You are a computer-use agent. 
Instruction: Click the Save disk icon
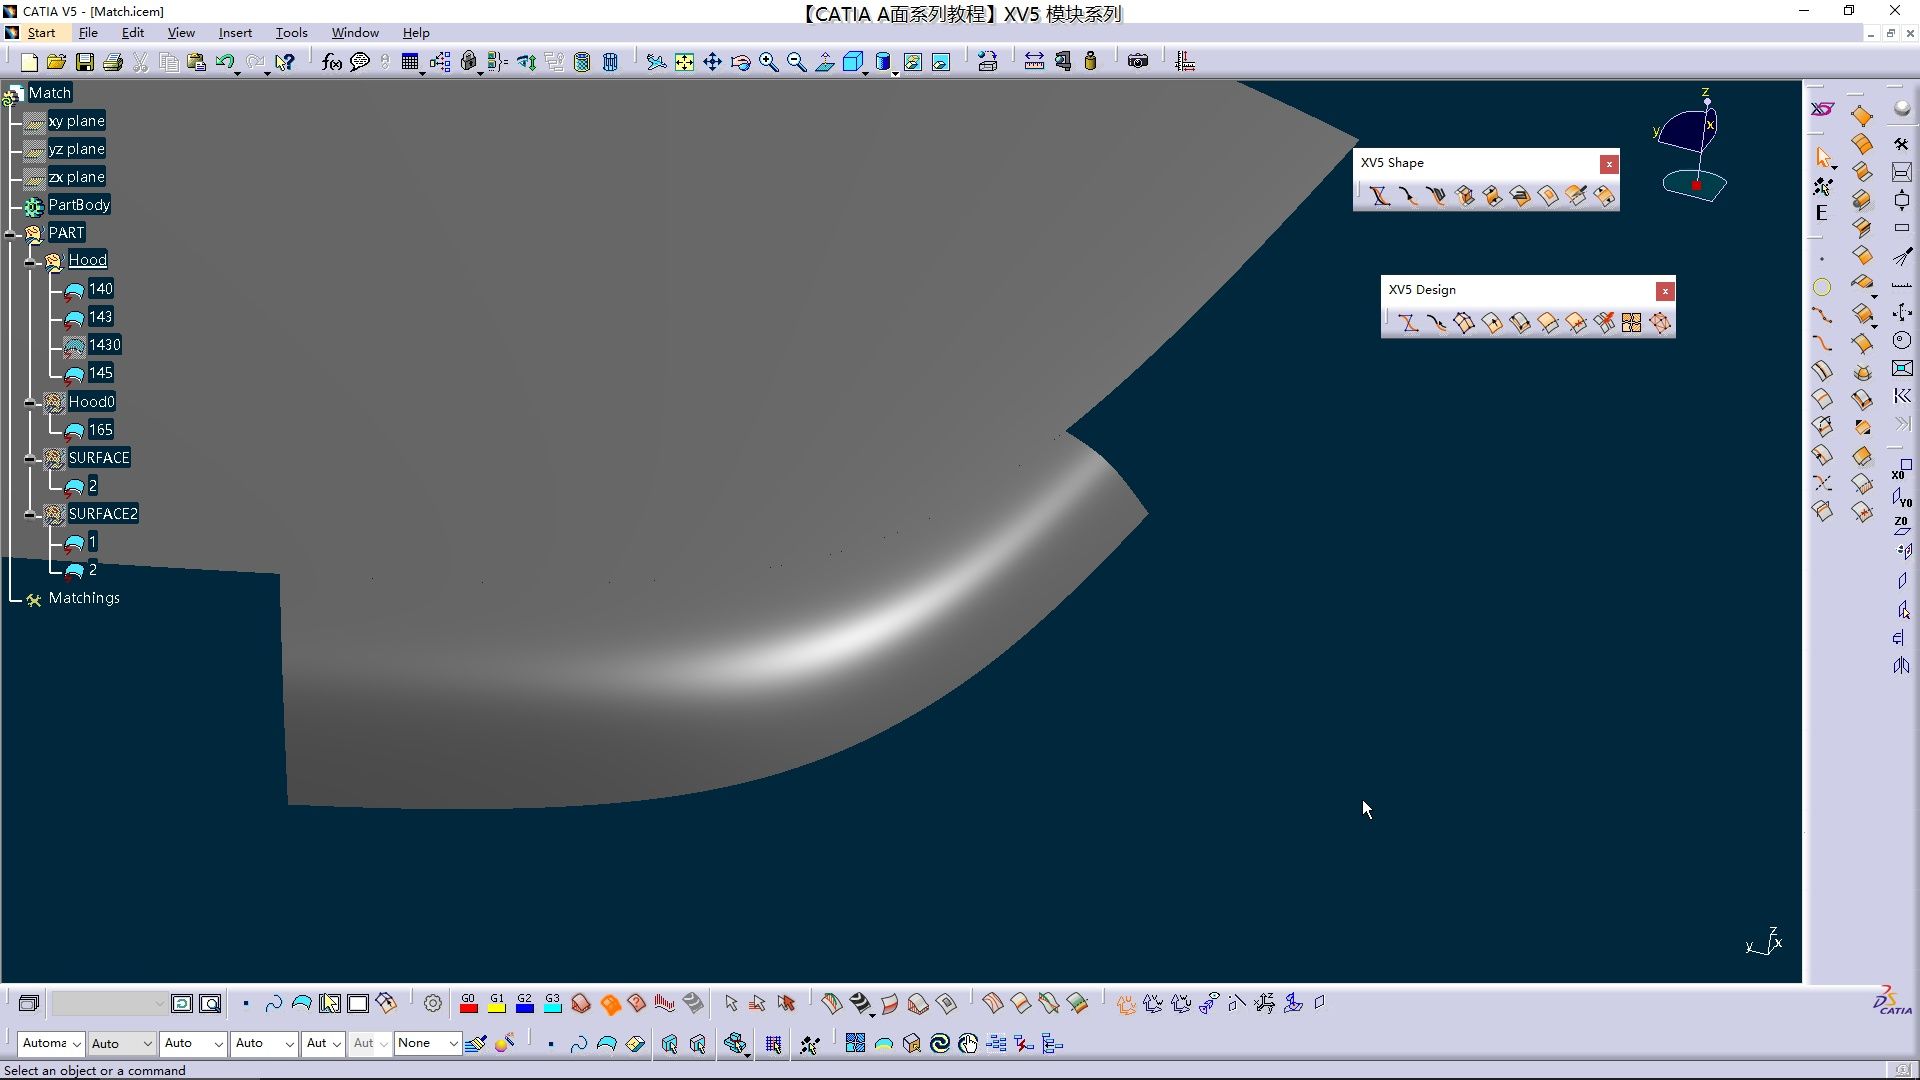(x=85, y=62)
